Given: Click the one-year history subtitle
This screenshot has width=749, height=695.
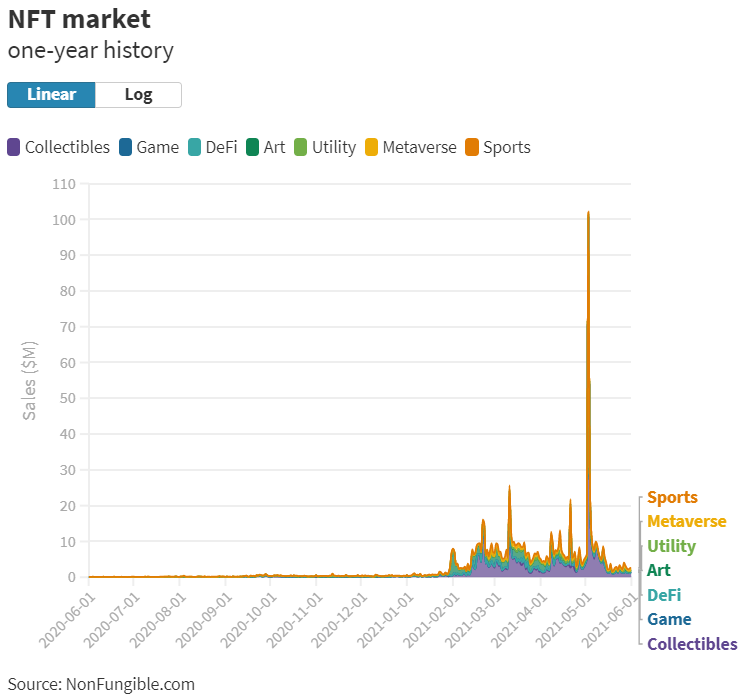Looking at the screenshot, I should 91,50.
